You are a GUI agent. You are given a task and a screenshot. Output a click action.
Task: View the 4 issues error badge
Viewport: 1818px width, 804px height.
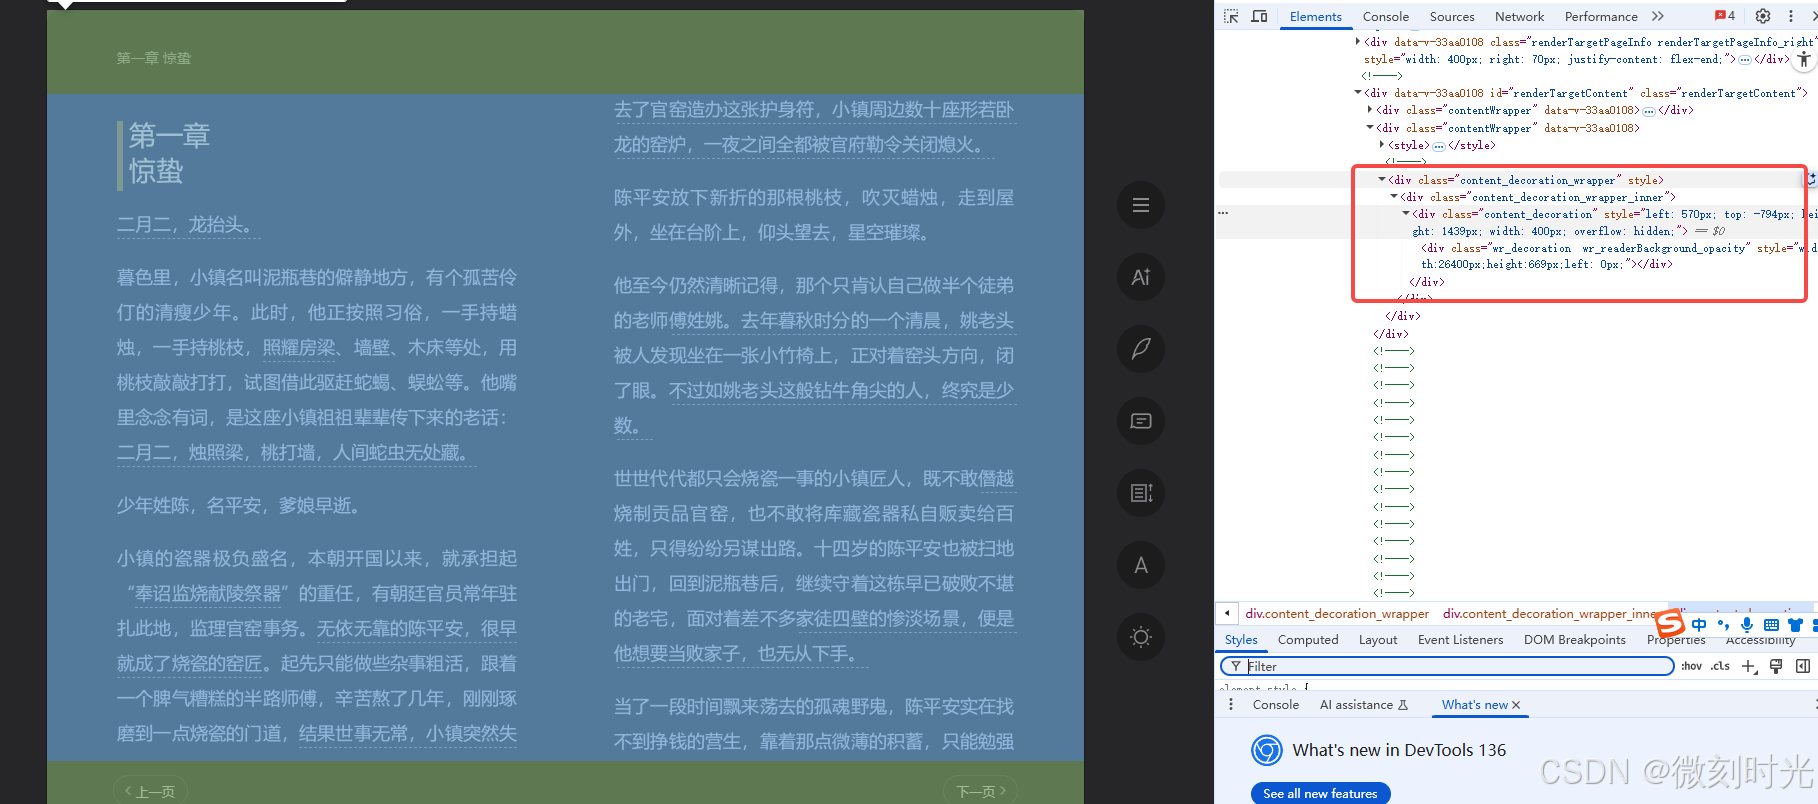[1725, 16]
